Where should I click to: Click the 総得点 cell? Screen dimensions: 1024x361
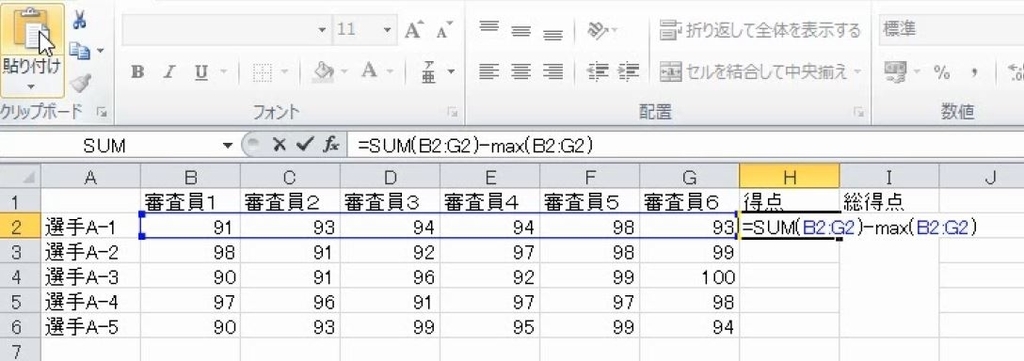pyautogui.click(x=889, y=202)
